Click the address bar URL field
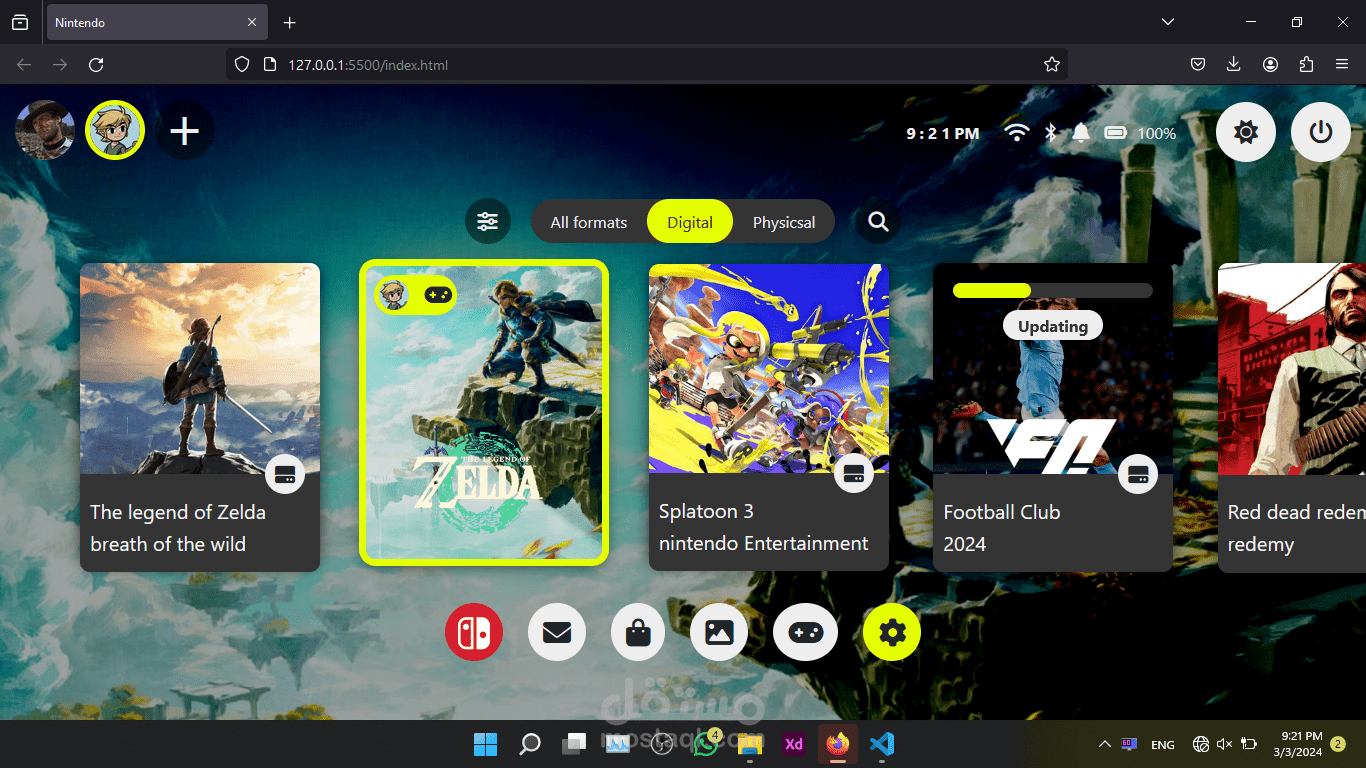The image size is (1366, 768). coord(646,65)
